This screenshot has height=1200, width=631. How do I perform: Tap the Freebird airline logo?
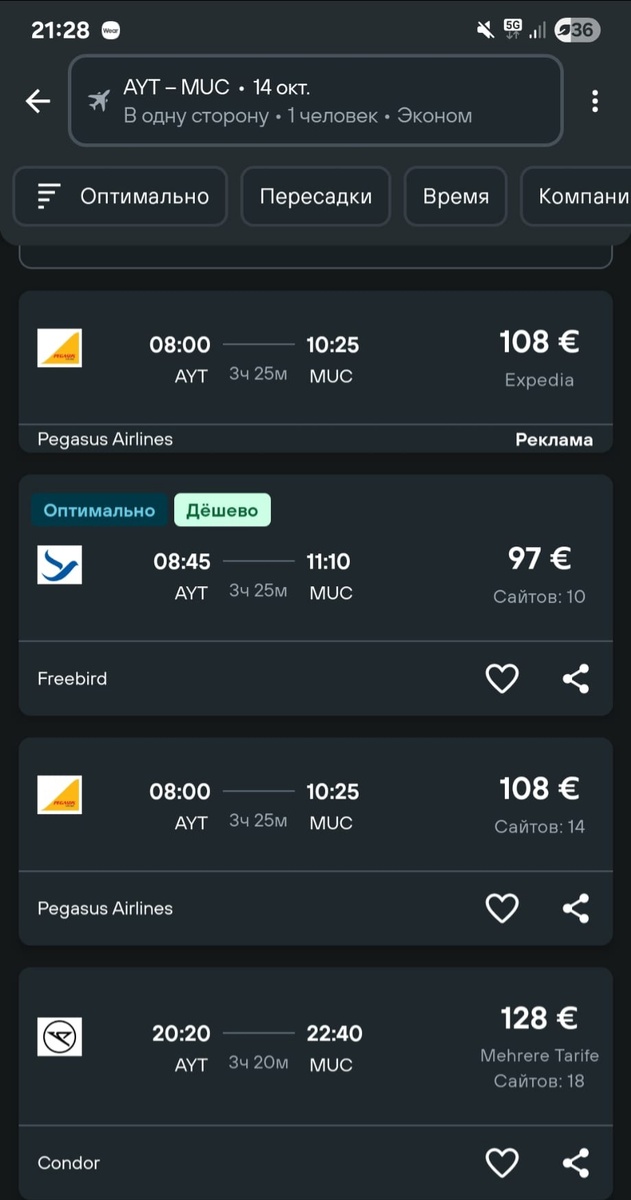tap(59, 565)
